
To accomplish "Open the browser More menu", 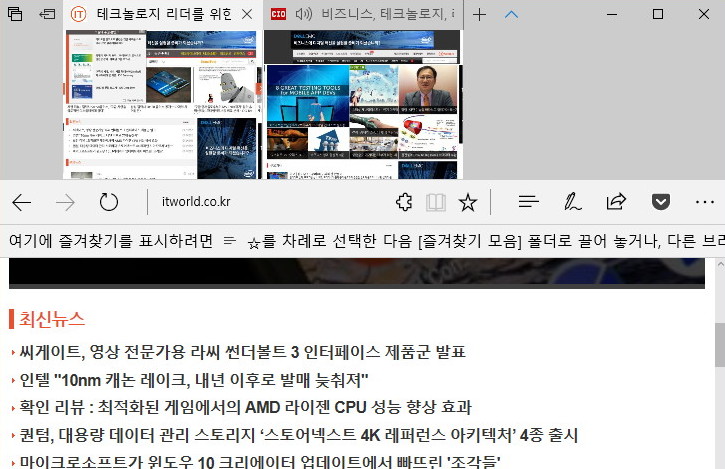I will (x=705, y=202).
